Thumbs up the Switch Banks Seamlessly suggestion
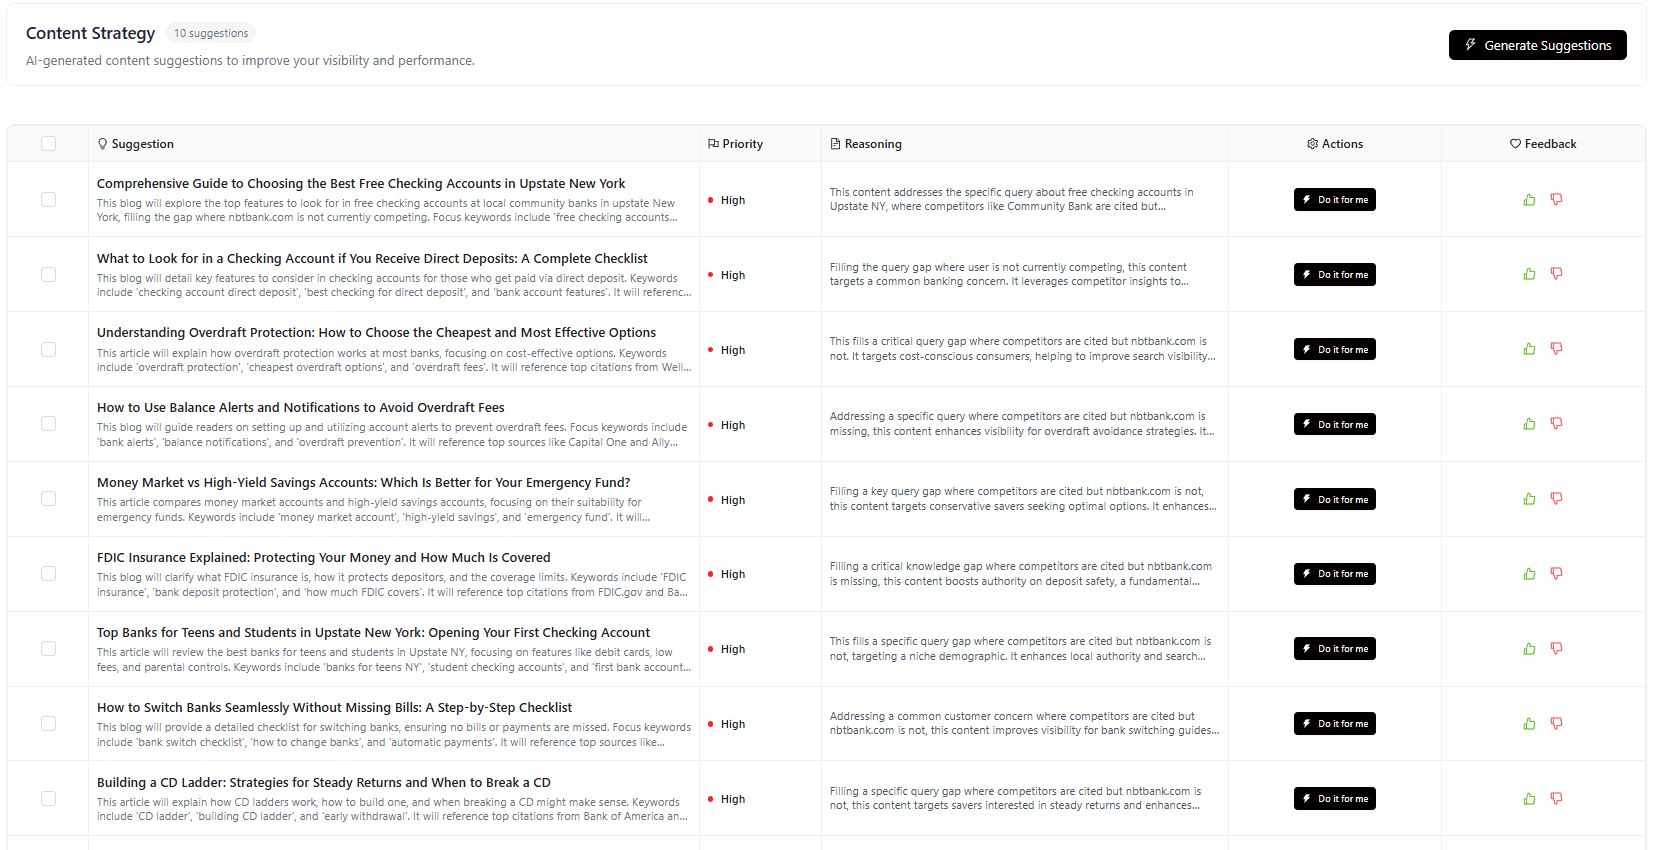The image size is (1658, 850). [x=1529, y=724]
